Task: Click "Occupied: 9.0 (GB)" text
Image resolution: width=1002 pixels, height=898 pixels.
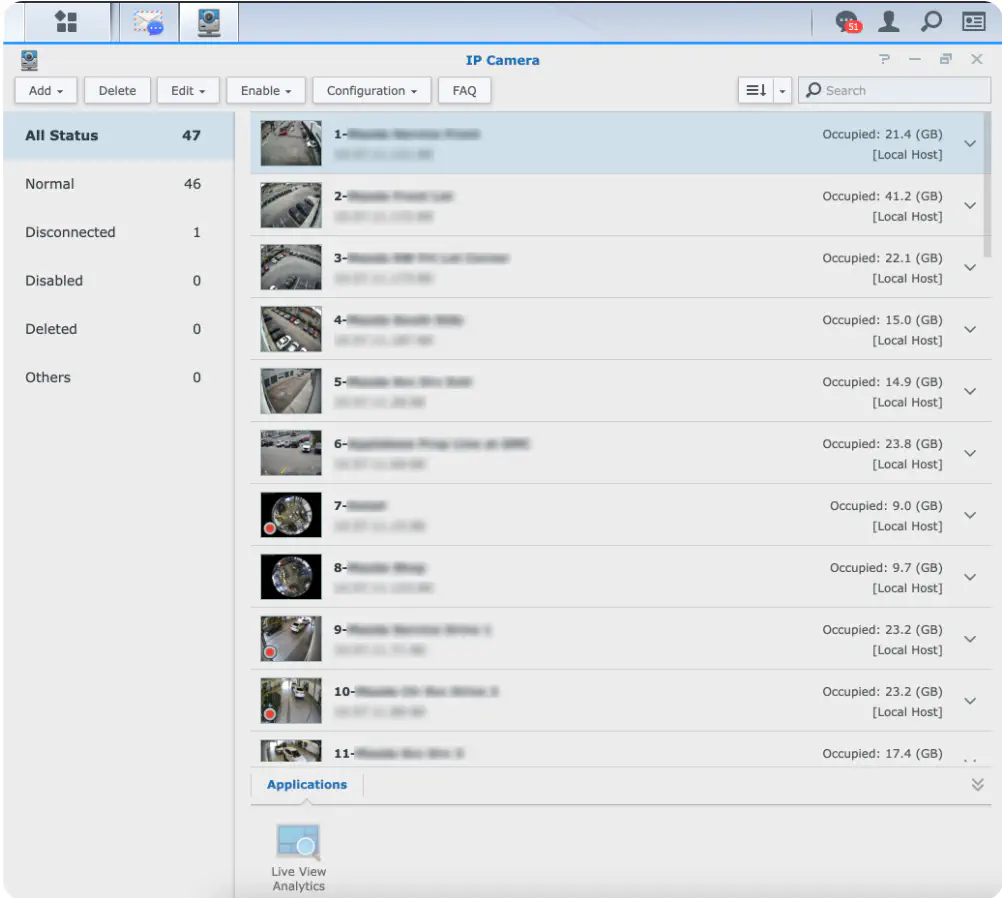Action: [886, 506]
